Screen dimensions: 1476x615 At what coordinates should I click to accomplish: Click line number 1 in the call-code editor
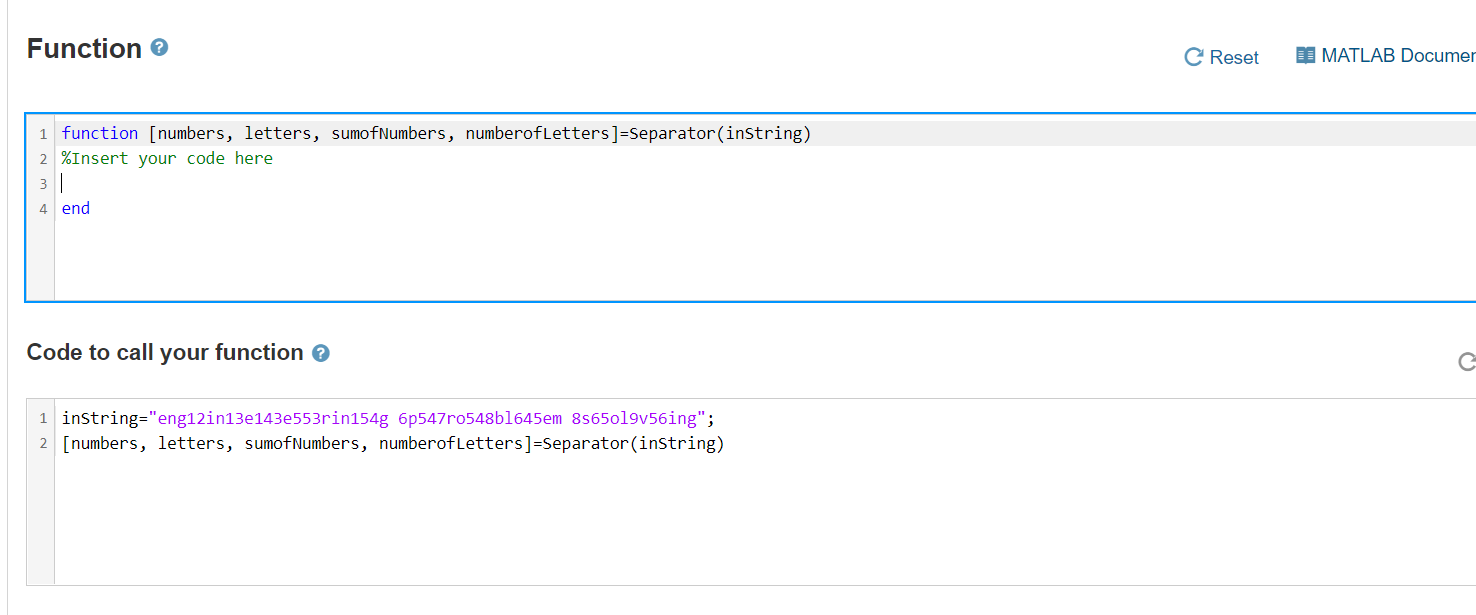pos(43,417)
